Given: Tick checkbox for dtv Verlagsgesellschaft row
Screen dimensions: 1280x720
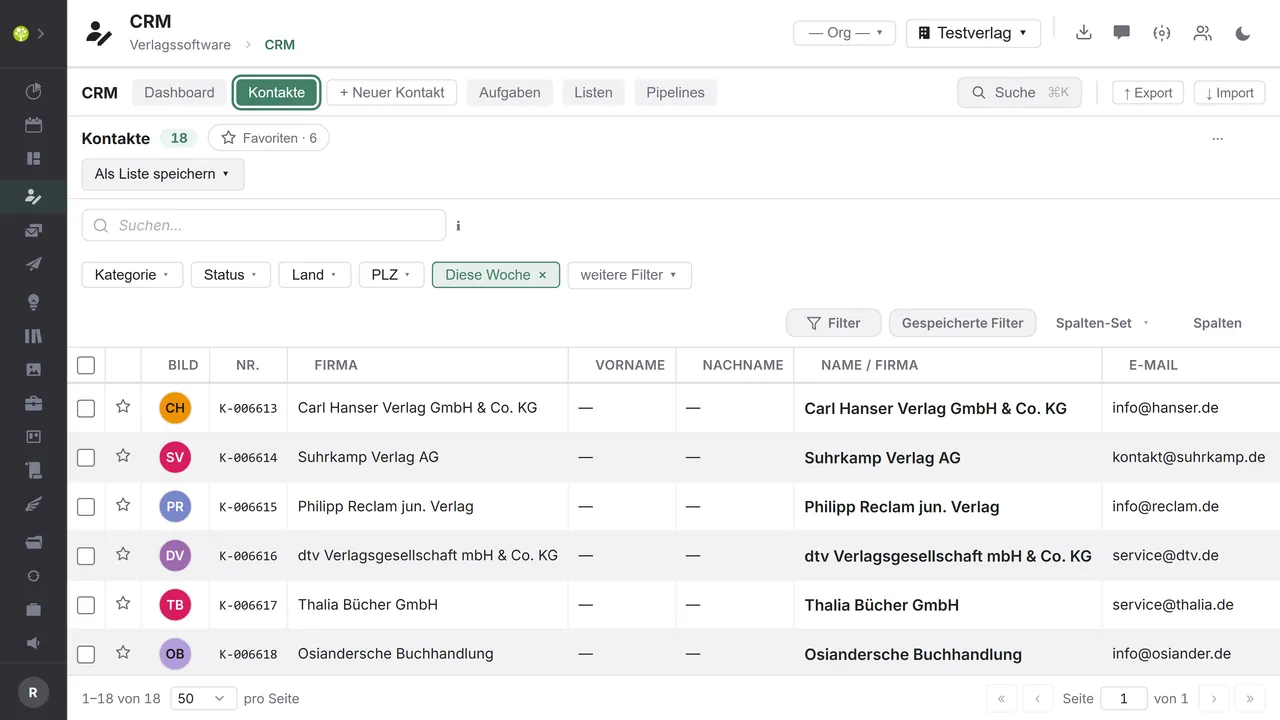Looking at the screenshot, I should [86, 555].
